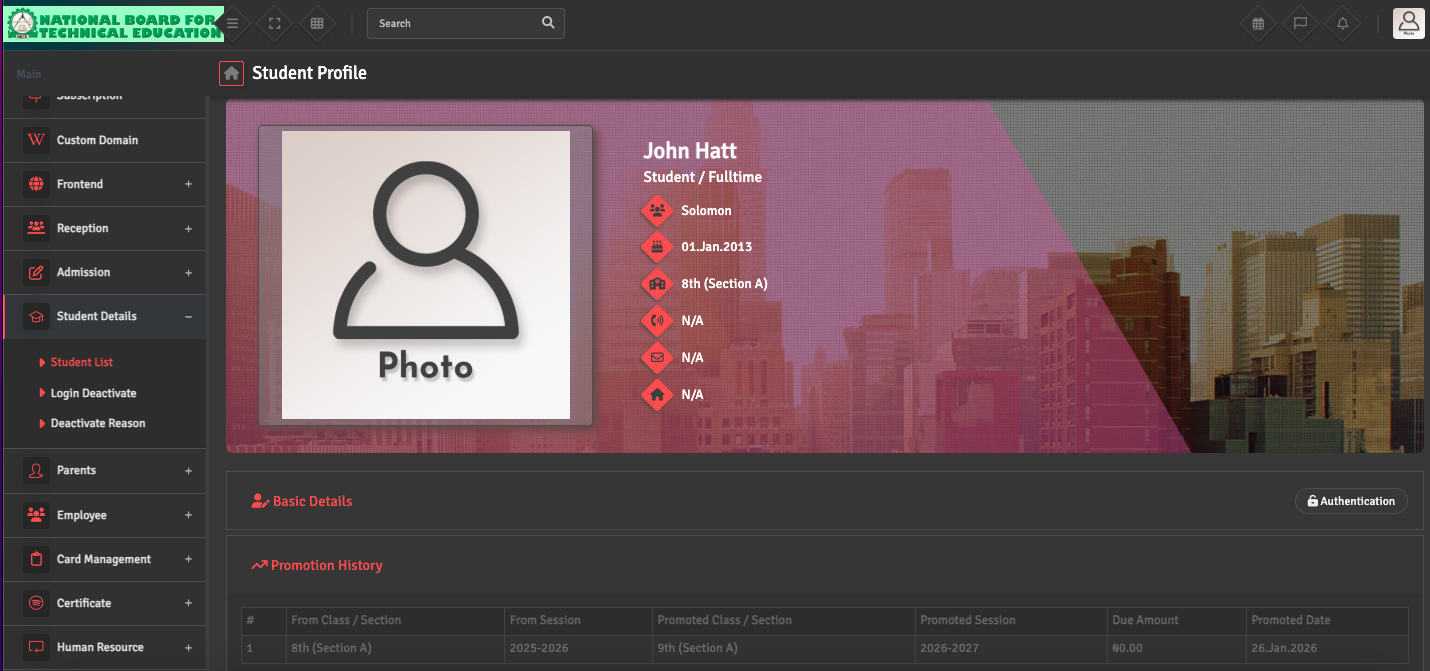1430x671 pixels.
Task: Open the Basic Details section
Action: [x=311, y=501]
